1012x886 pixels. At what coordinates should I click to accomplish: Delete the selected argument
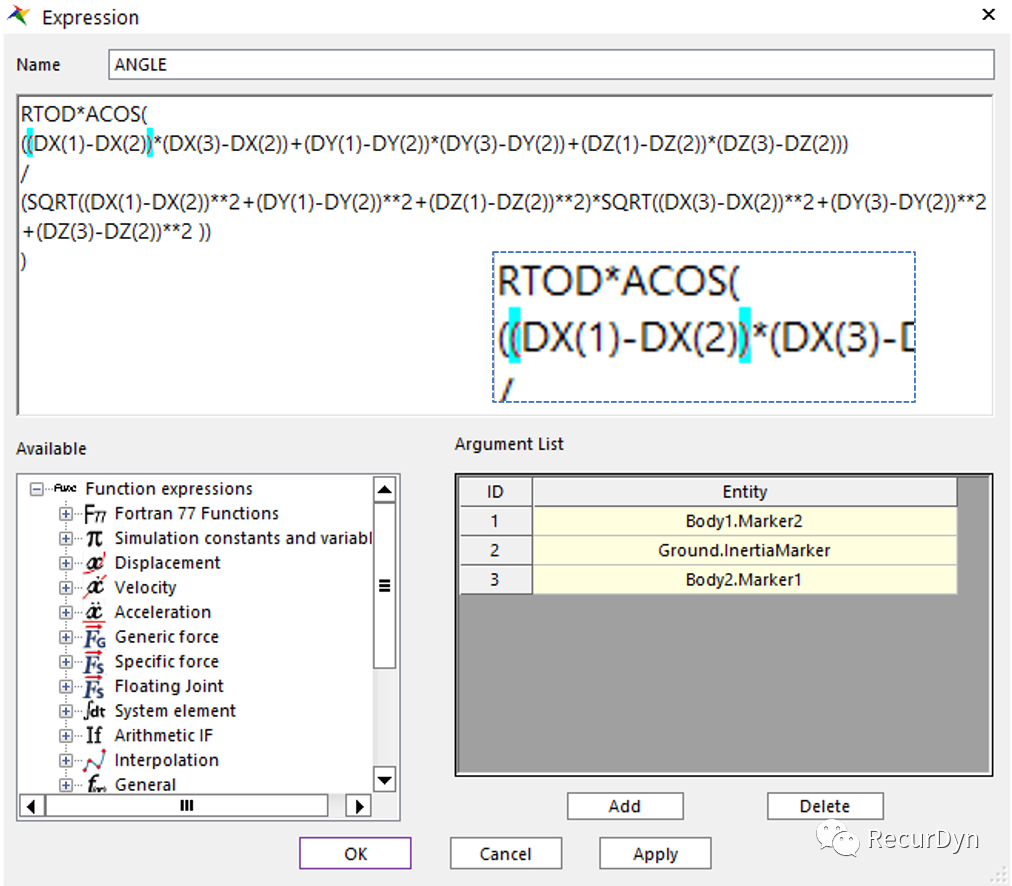tap(825, 806)
